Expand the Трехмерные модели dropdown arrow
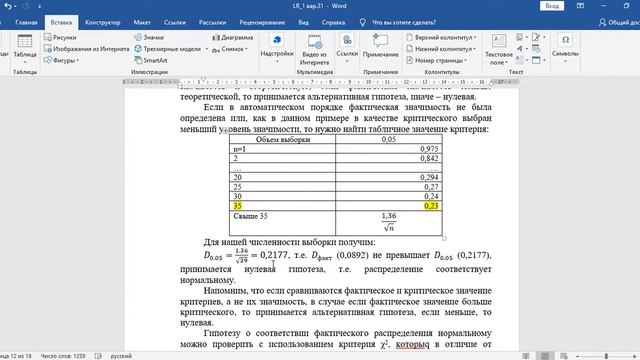Viewport: 640px width, 360px height. coord(207,49)
